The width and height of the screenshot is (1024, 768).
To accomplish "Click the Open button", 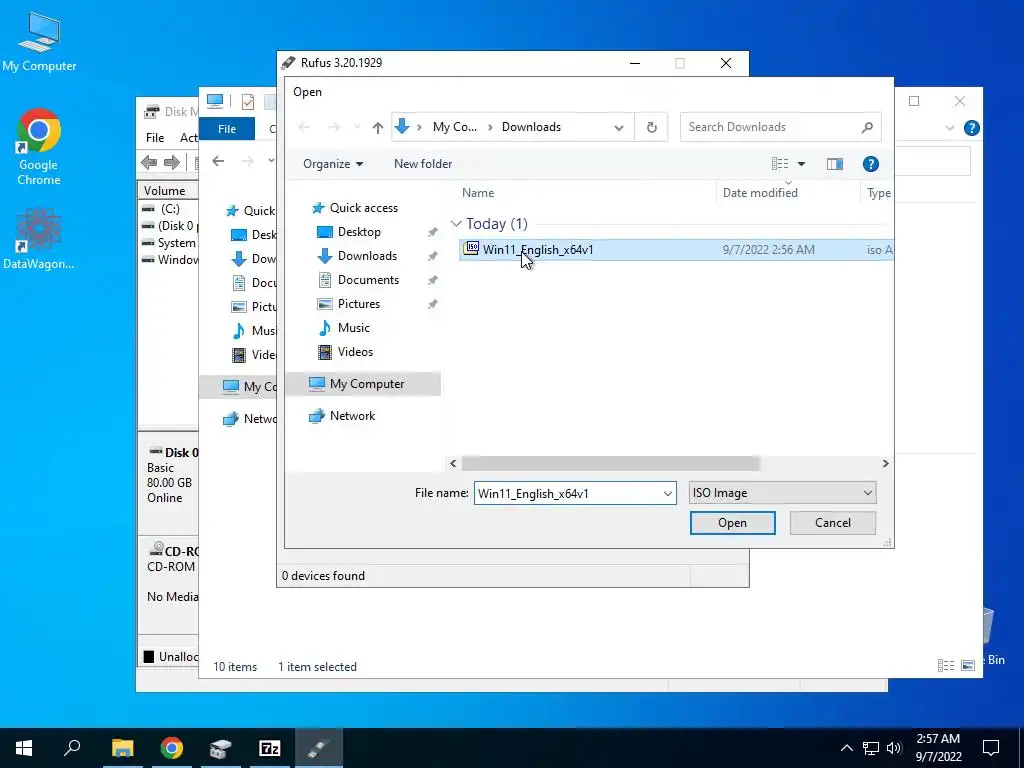I will tap(733, 523).
